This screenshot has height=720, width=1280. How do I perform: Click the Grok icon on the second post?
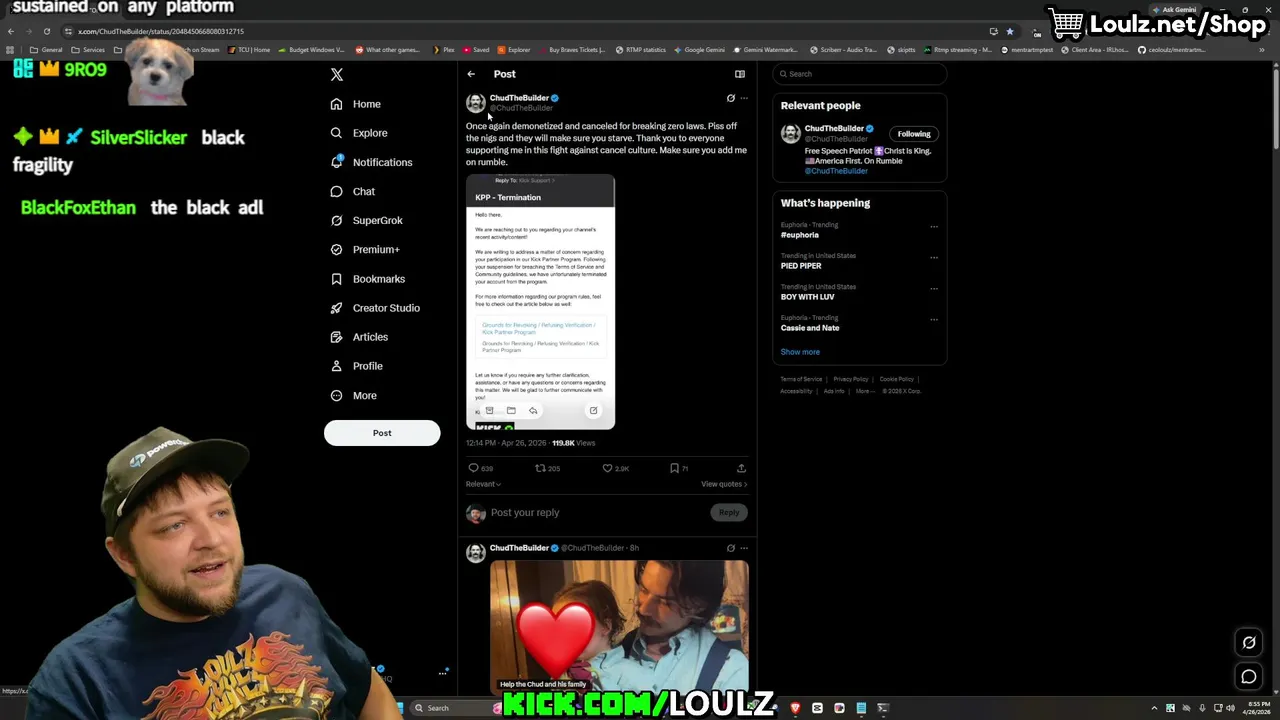(x=730, y=548)
